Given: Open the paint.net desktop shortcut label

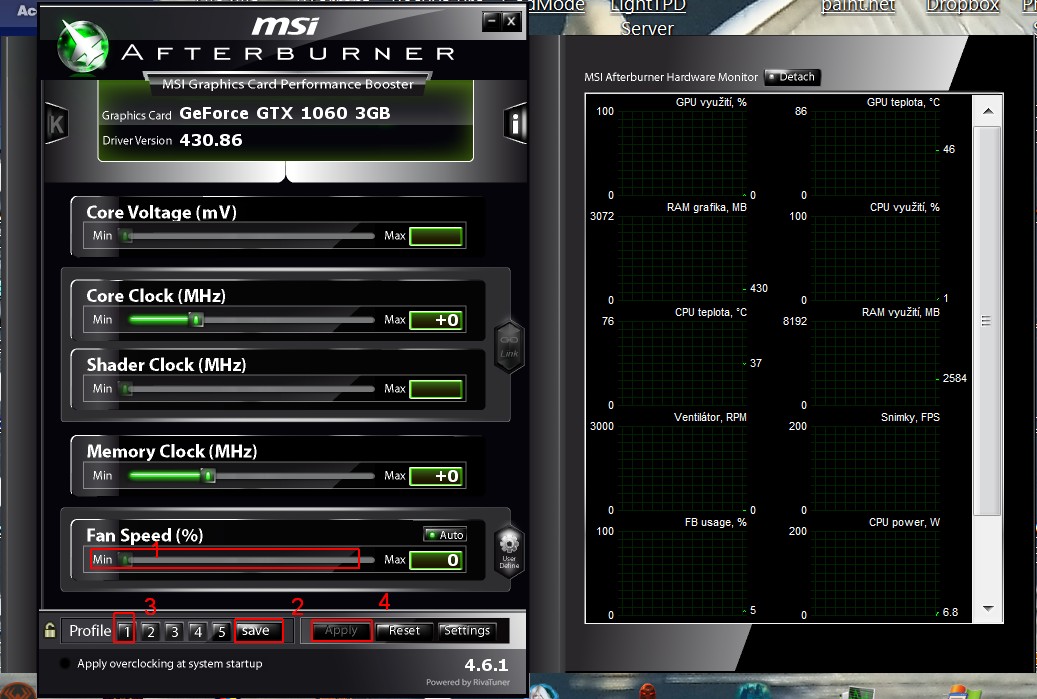Looking at the screenshot, I should (x=858, y=6).
